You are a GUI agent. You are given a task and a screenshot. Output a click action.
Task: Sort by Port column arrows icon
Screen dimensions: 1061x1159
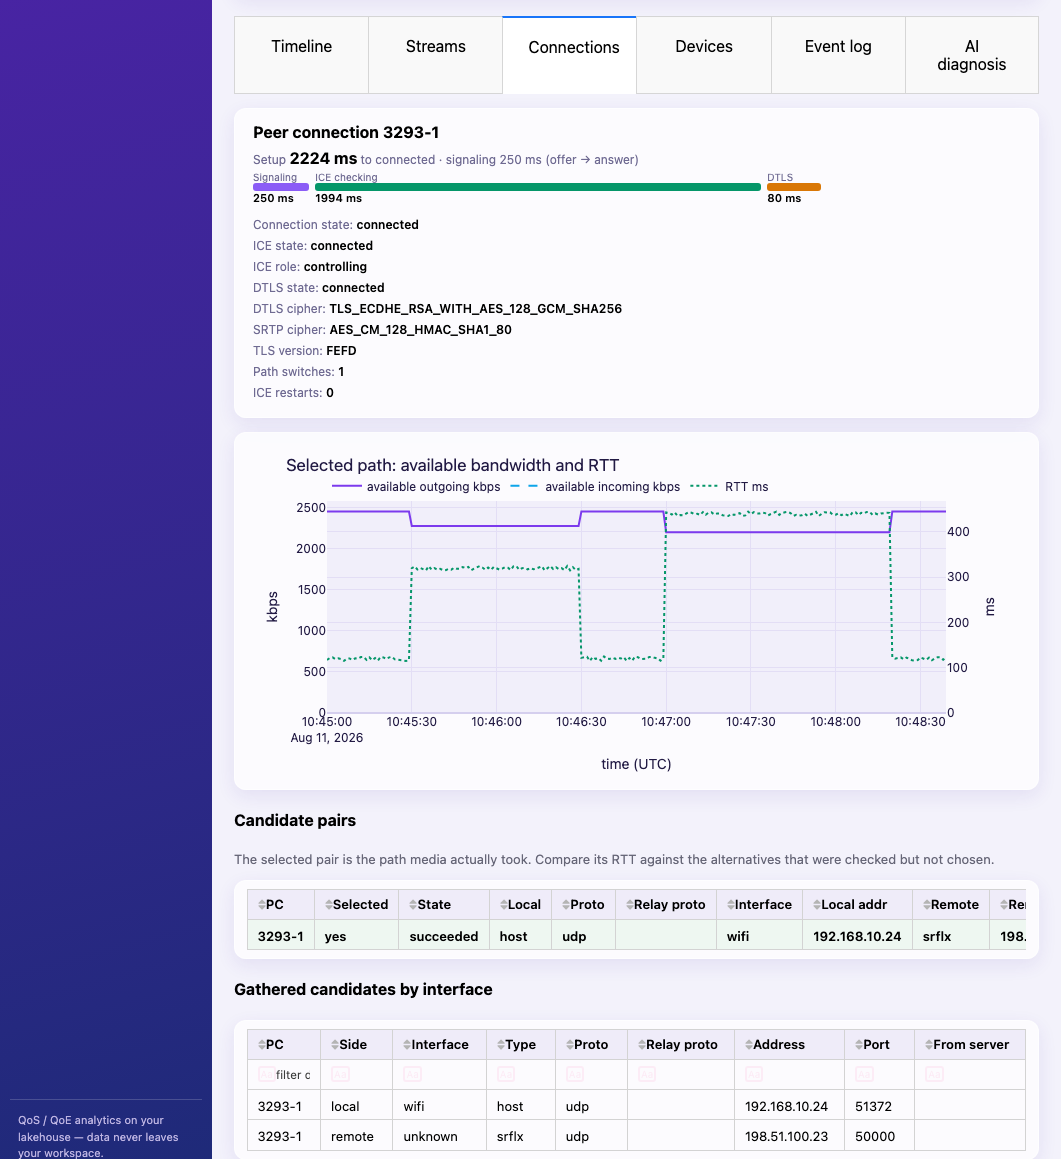pos(858,1044)
